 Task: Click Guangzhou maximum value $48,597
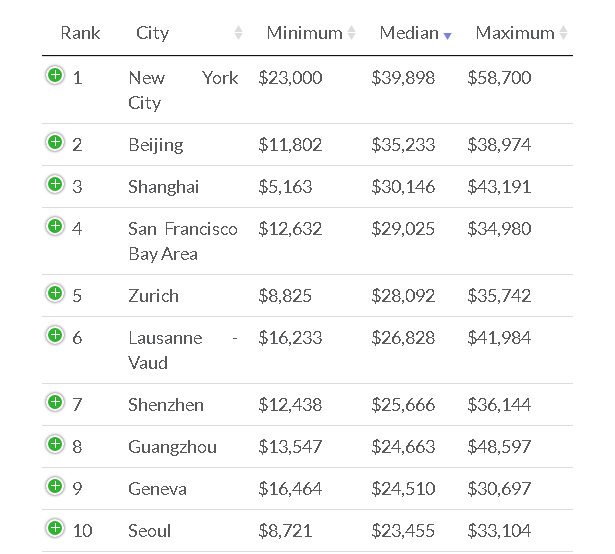click(499, 447)
